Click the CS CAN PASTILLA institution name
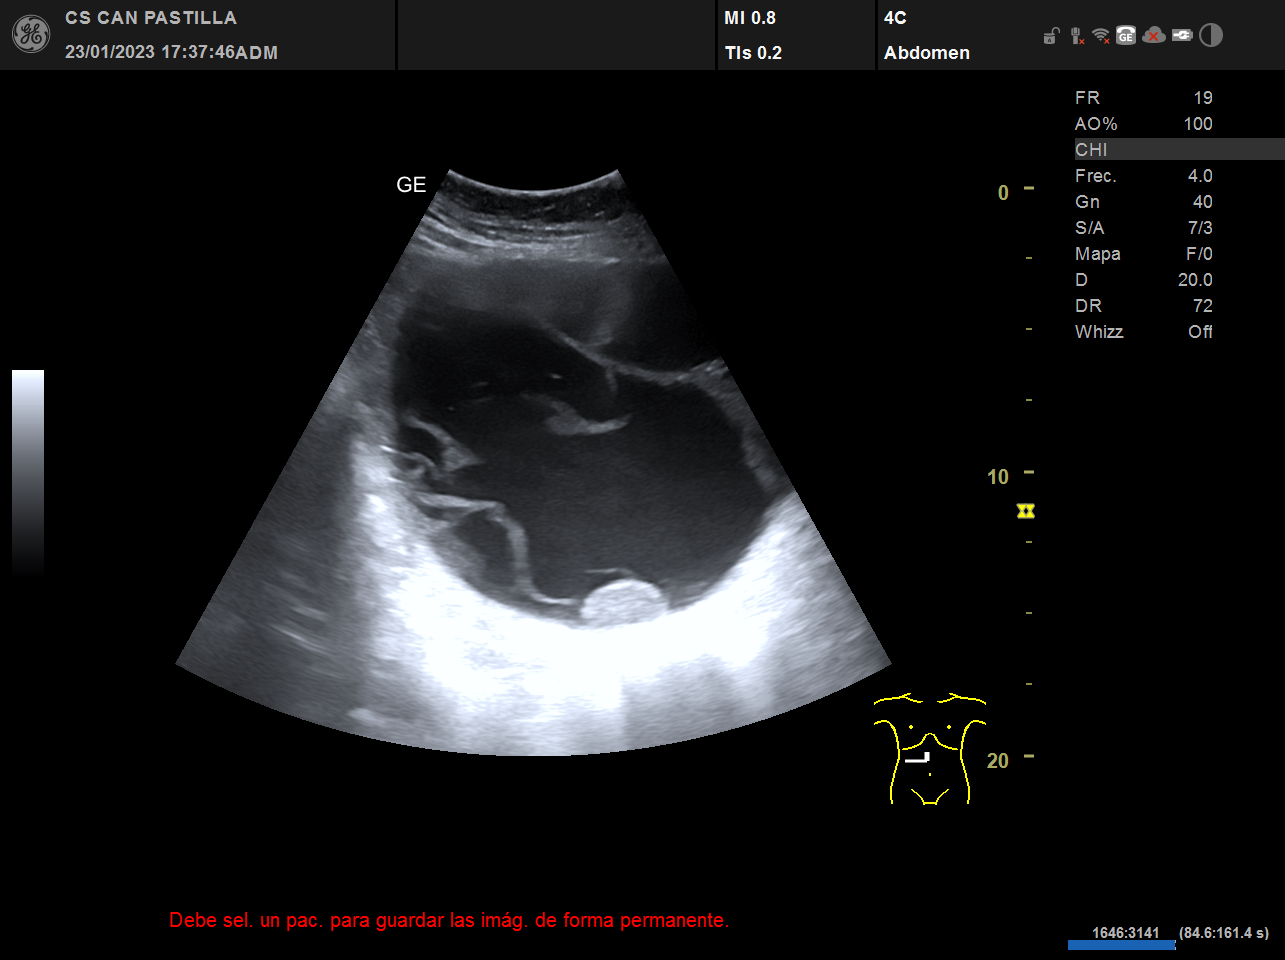The image size is (1285, 960). (x=151, y=18)
